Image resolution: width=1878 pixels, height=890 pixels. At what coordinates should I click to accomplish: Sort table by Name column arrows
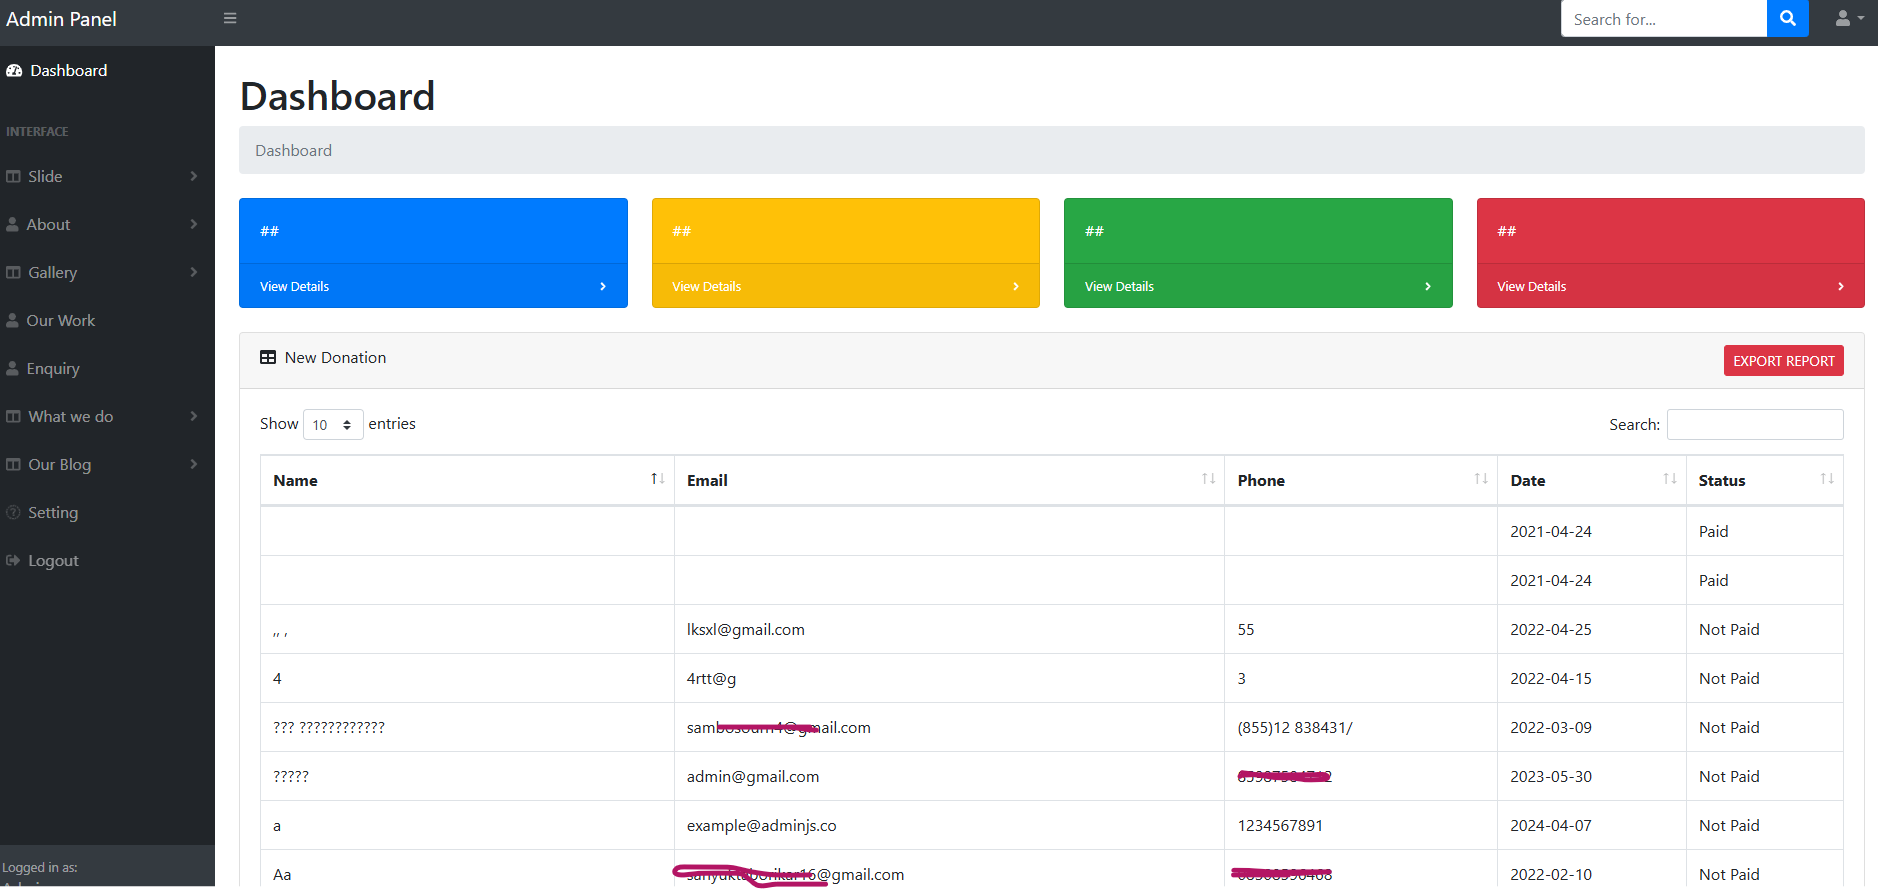(657, 479)
